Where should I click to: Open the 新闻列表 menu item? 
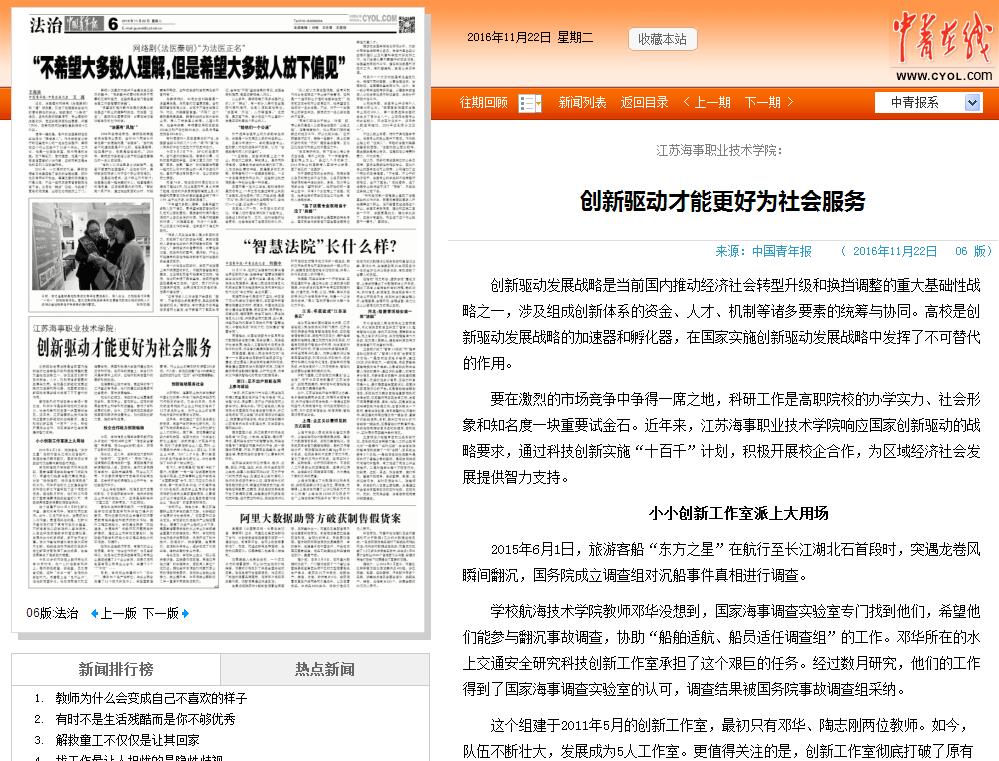[x=582, y=103]
